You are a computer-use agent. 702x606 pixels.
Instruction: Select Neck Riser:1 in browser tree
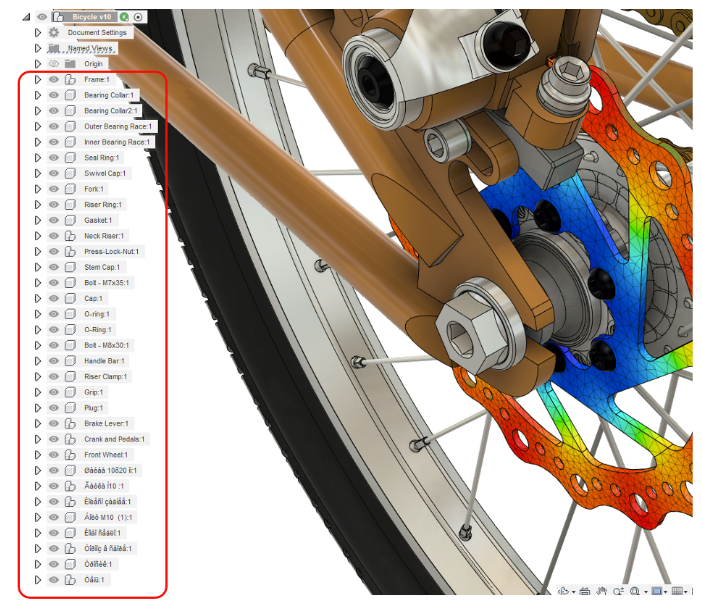[103, 236]
